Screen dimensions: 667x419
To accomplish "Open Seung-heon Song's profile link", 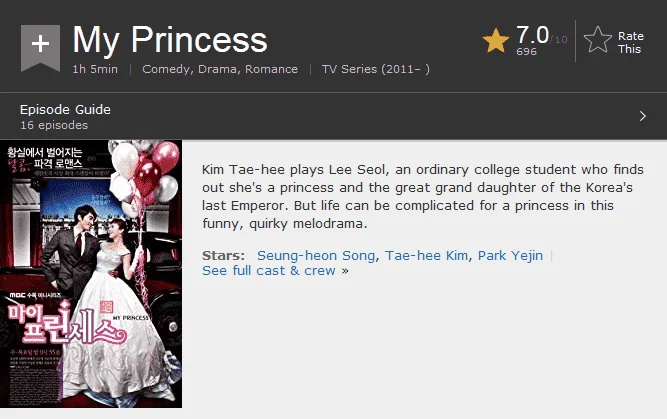I will pos(316,255).
